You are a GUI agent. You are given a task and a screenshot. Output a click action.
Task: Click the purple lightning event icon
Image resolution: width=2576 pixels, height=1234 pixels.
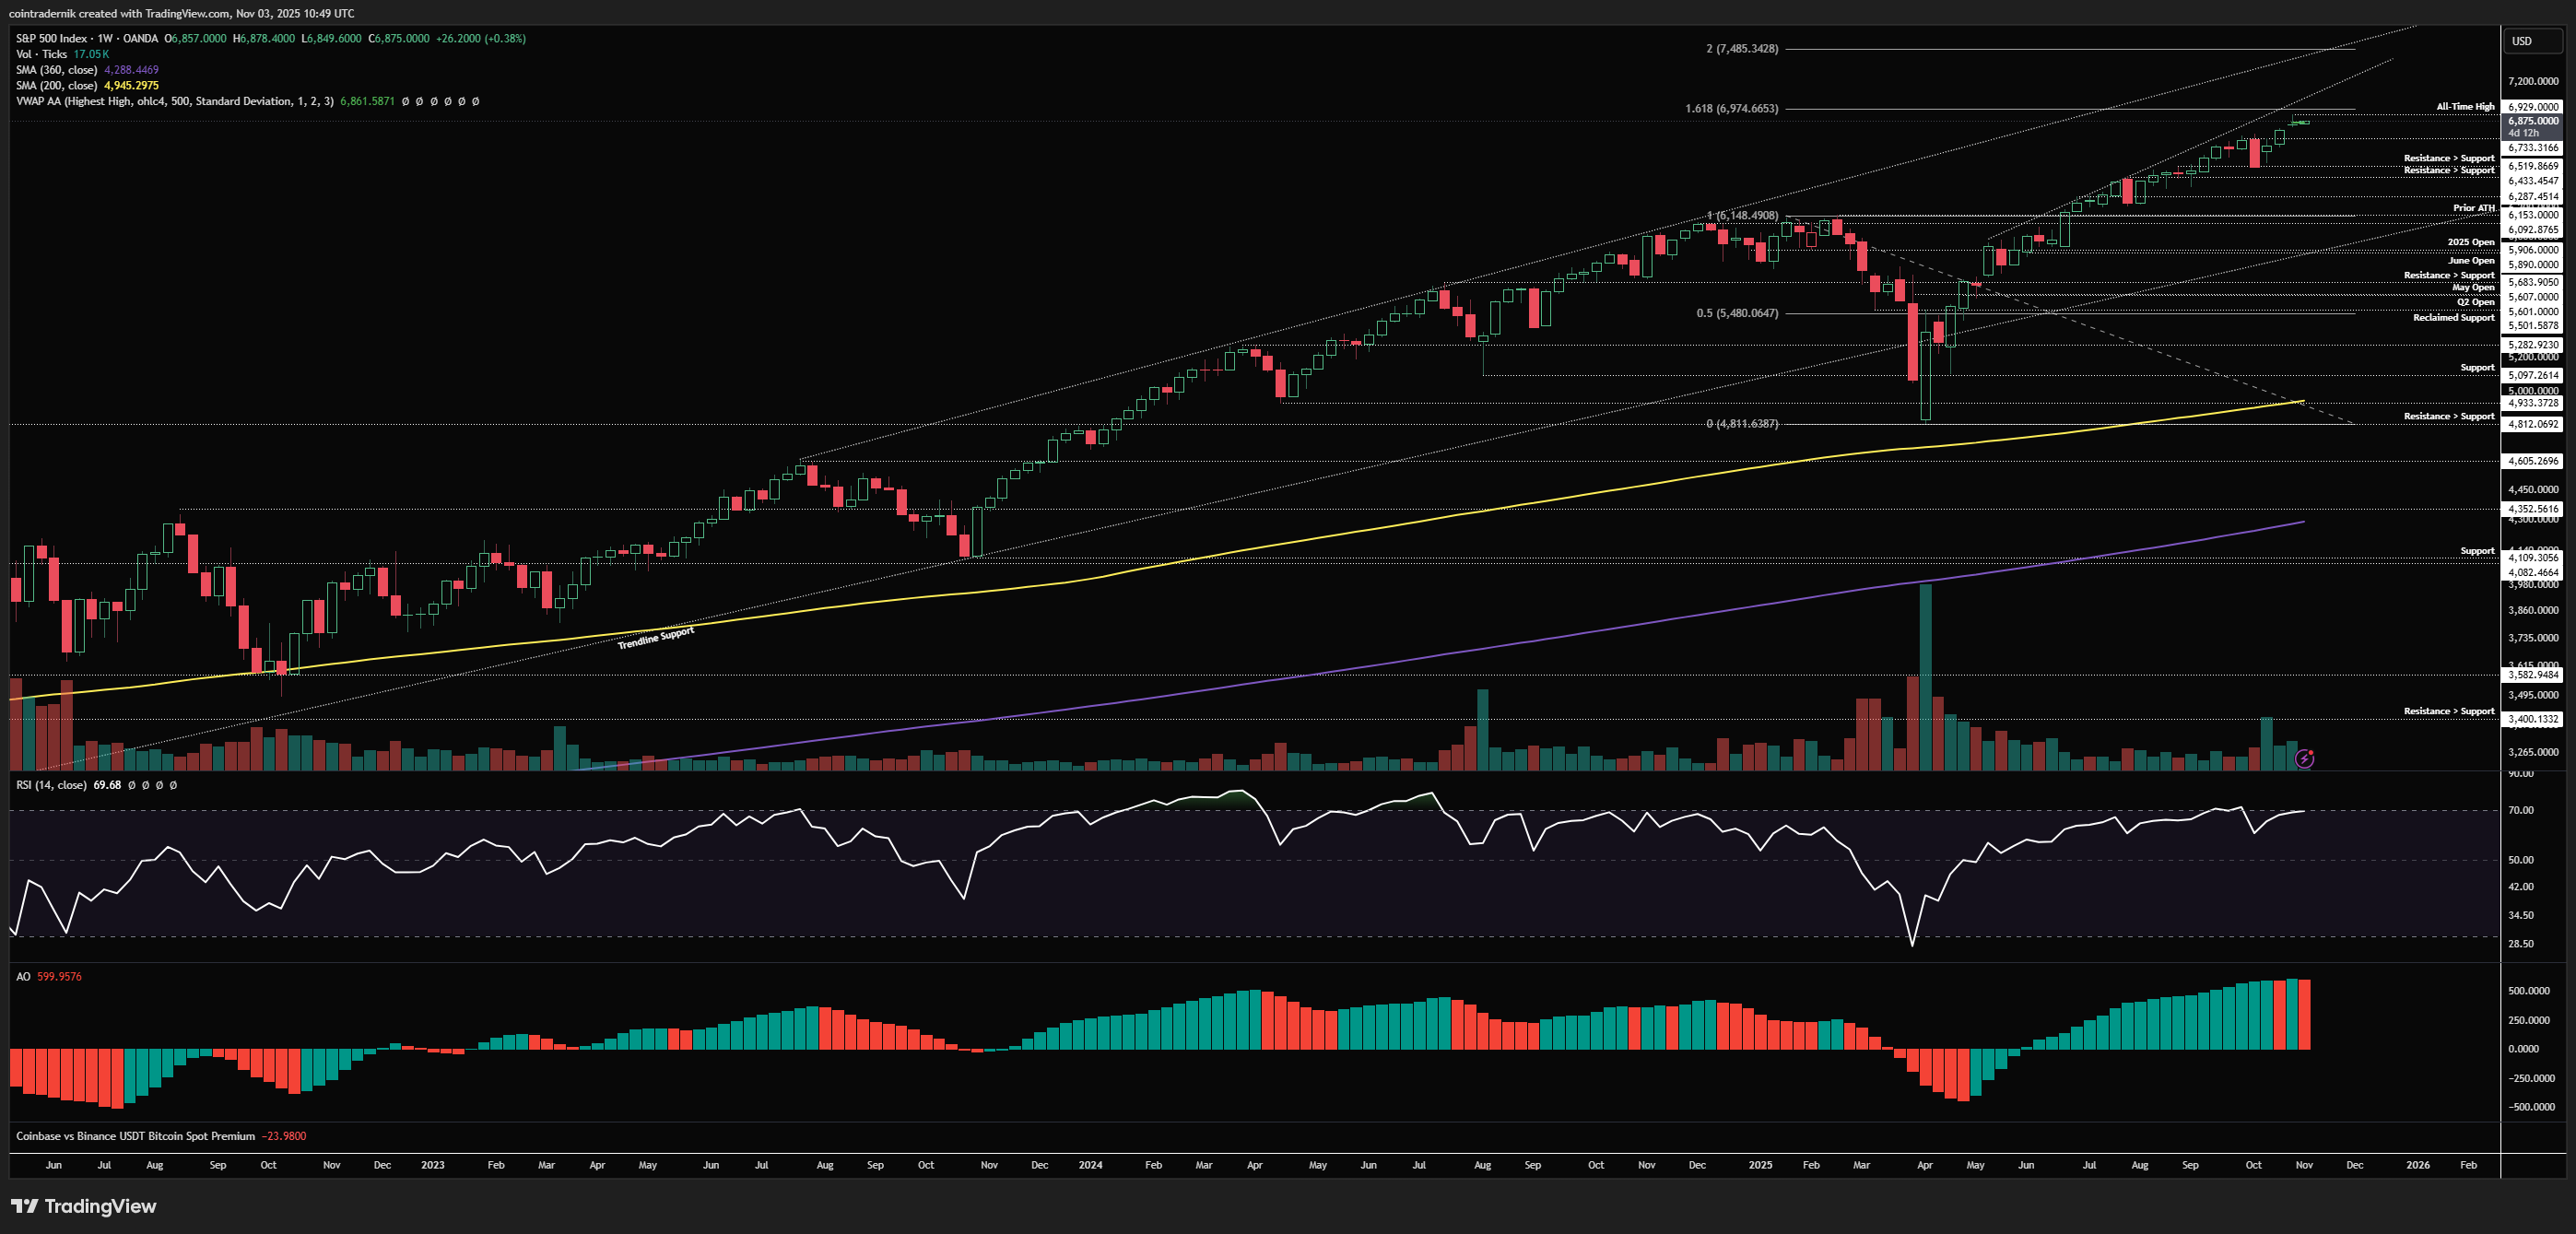(2304, 759)
